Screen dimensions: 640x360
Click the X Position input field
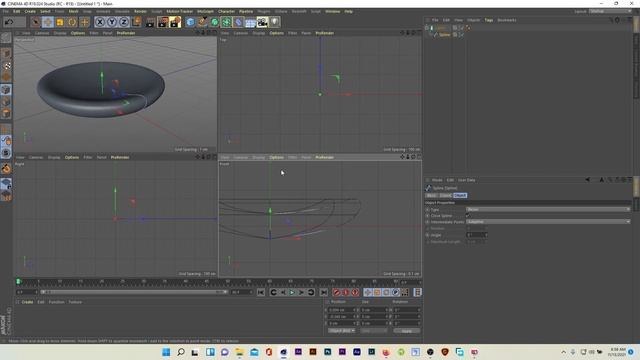(x=342, y=310)
